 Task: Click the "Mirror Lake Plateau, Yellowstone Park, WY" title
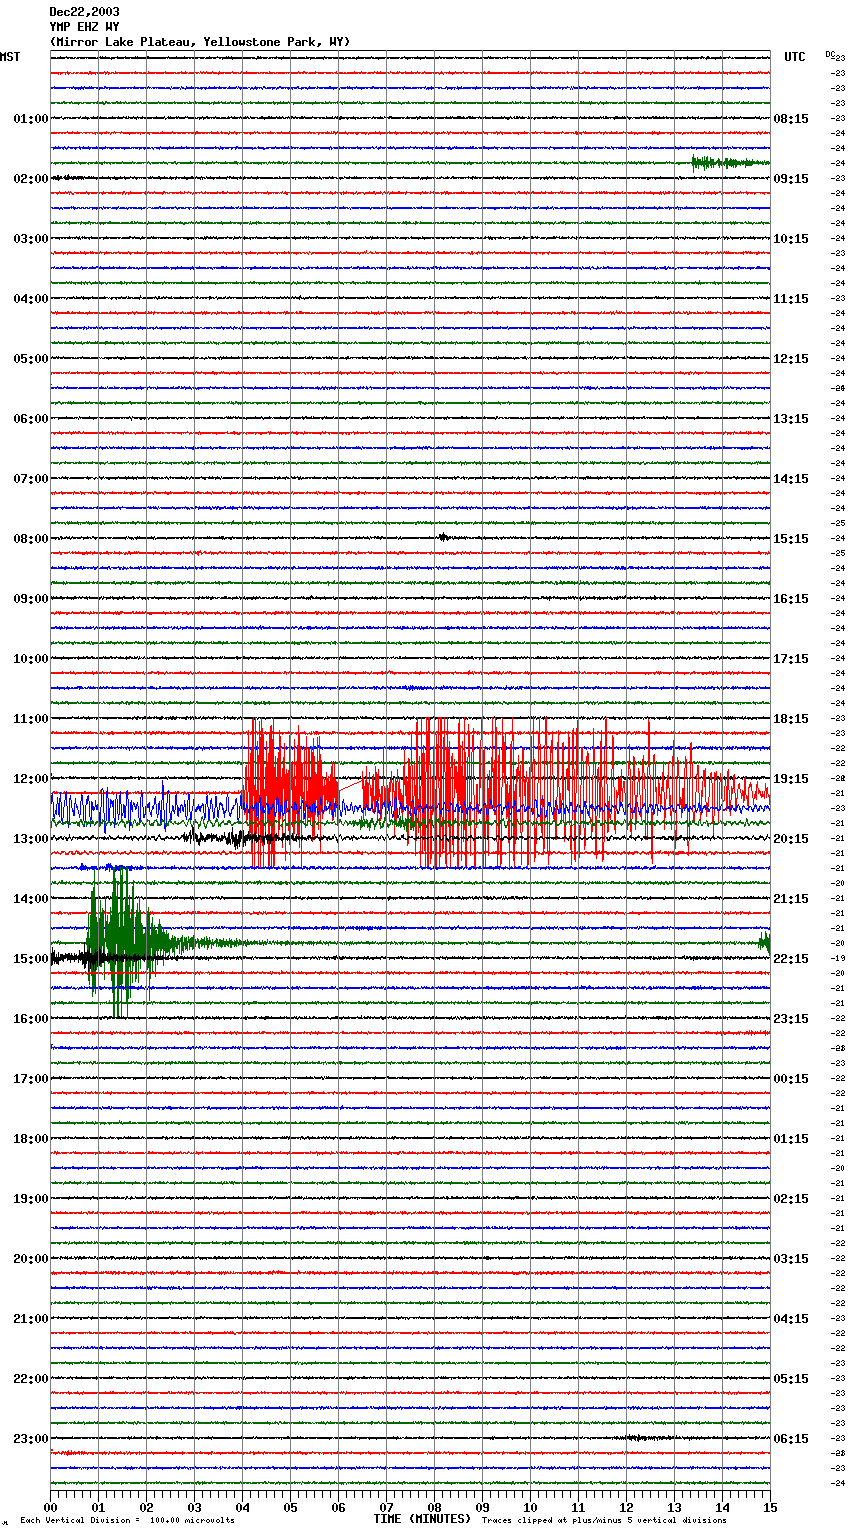point(200,42)
